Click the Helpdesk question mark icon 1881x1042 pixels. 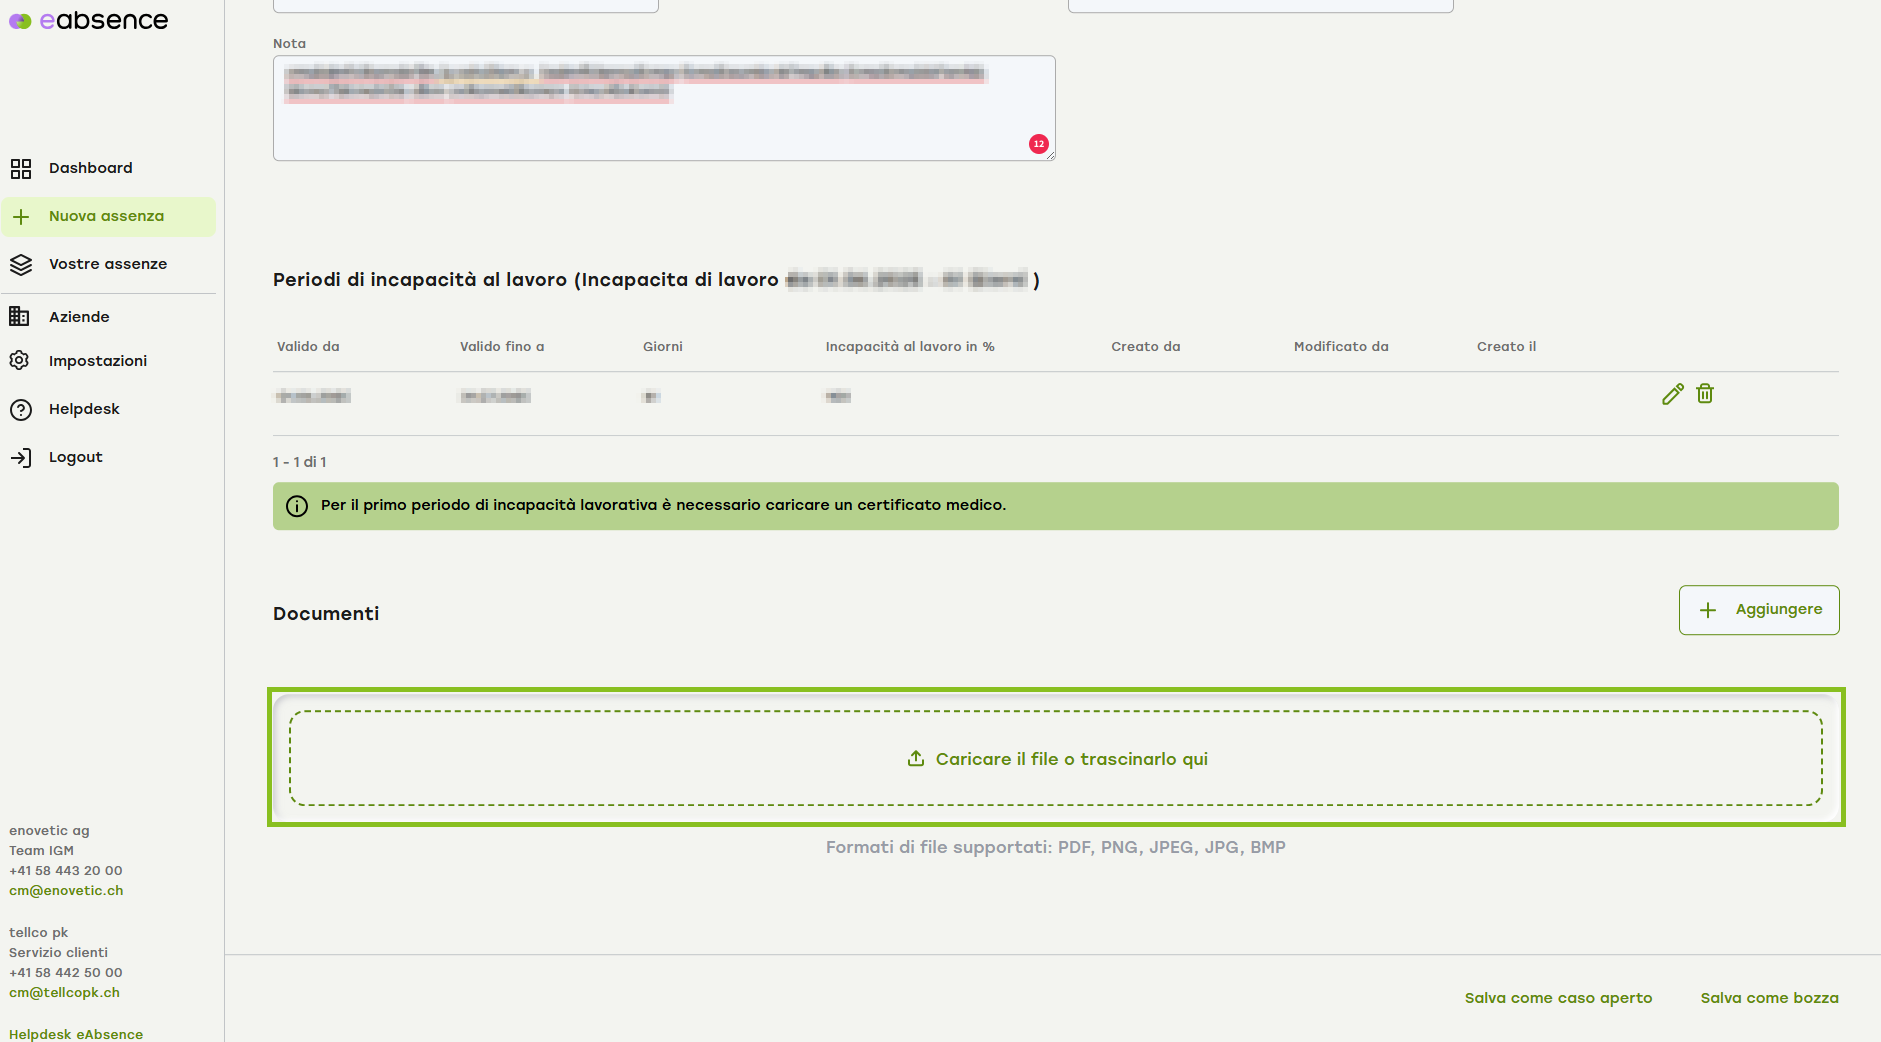click(21, 409)
